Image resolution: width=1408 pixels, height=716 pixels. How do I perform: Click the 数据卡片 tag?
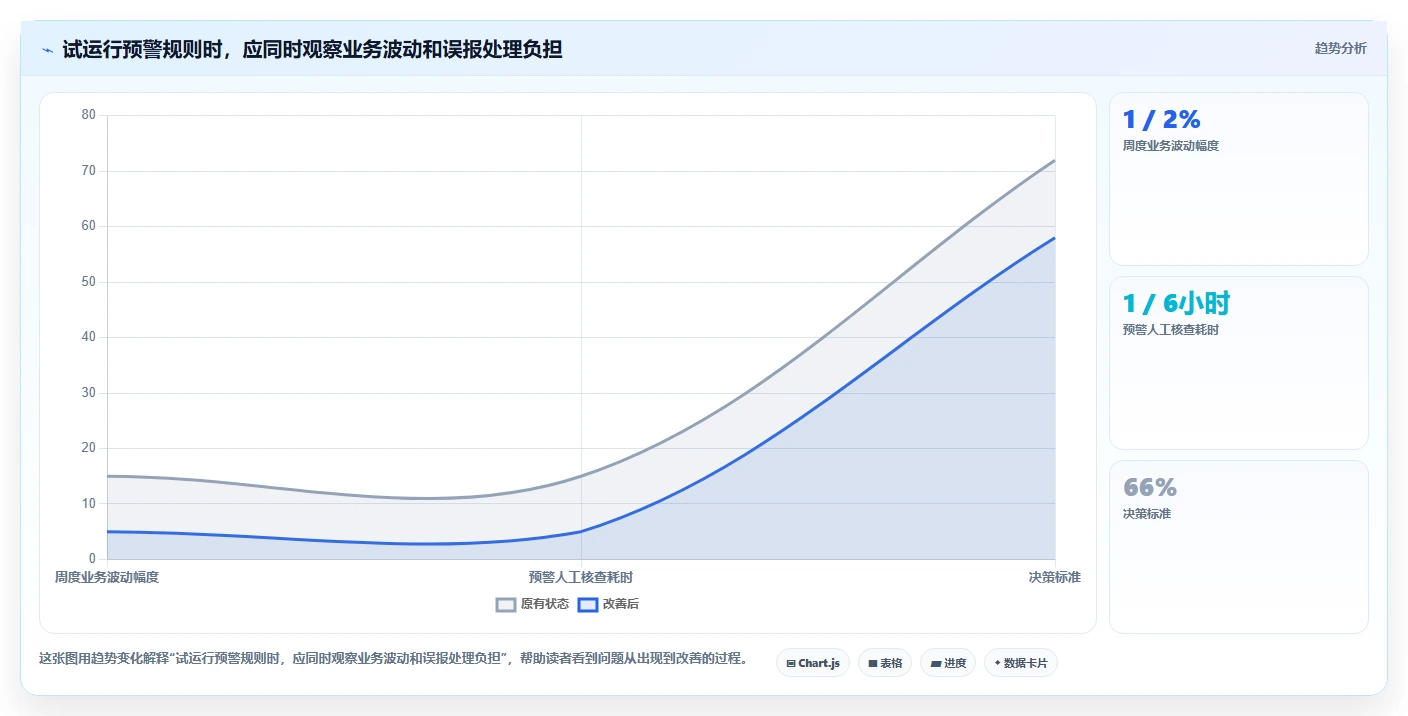click(x=1021, y=663)
